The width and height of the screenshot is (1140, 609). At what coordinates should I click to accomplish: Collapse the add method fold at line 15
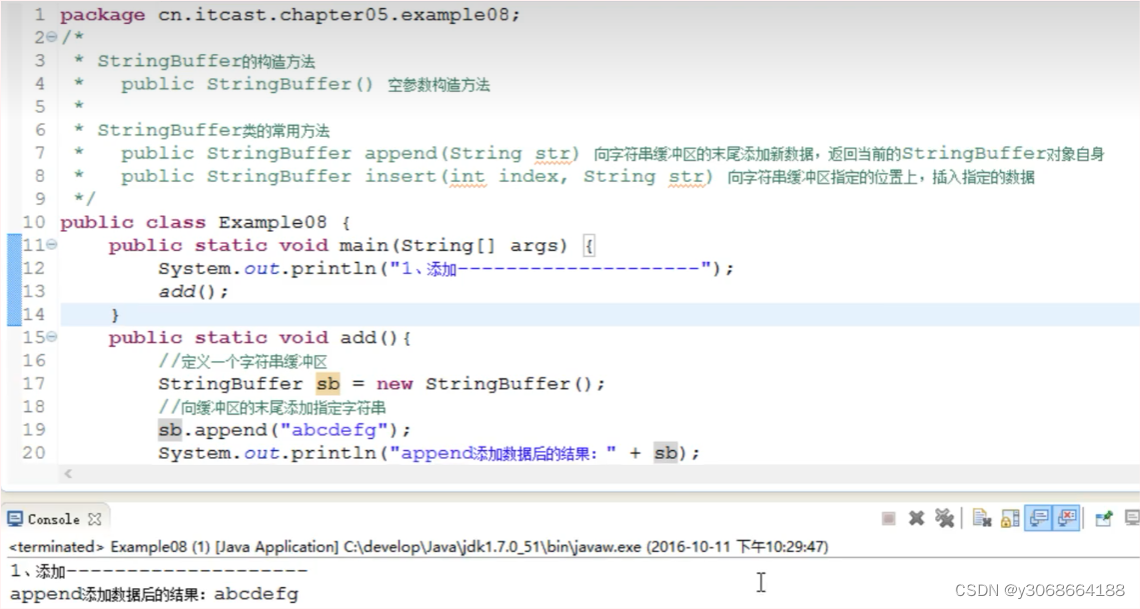[49, 337]
